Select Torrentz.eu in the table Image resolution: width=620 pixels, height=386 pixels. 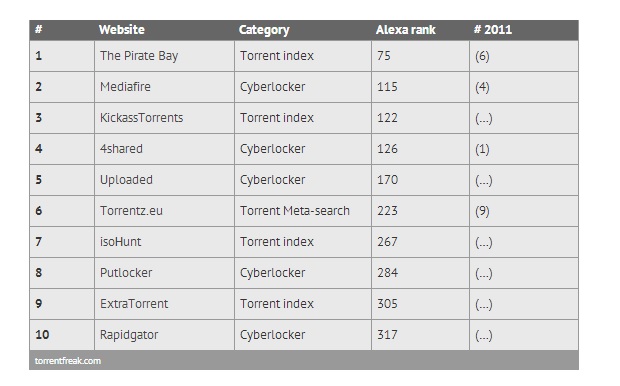(131, 211)
